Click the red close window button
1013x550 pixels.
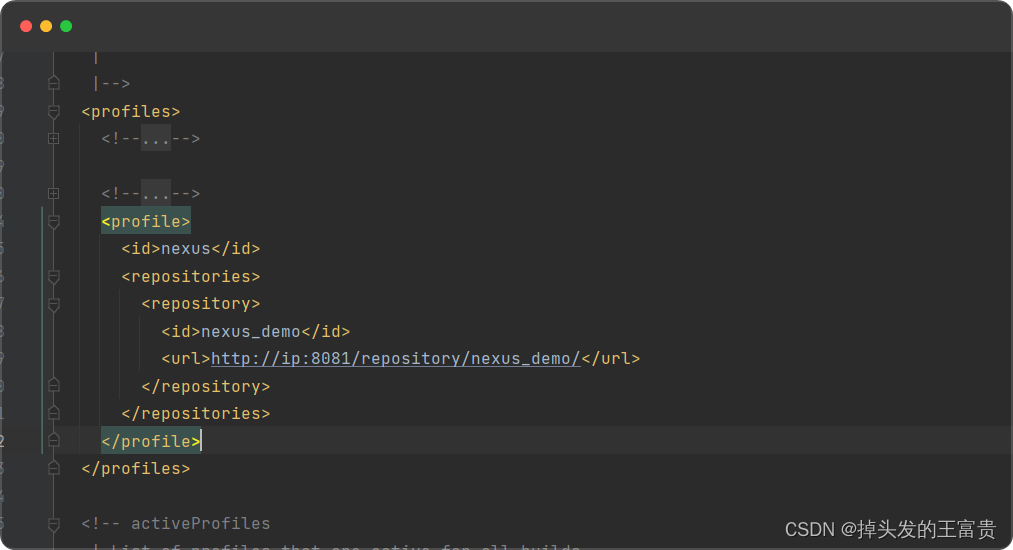(x=26, y=26)
